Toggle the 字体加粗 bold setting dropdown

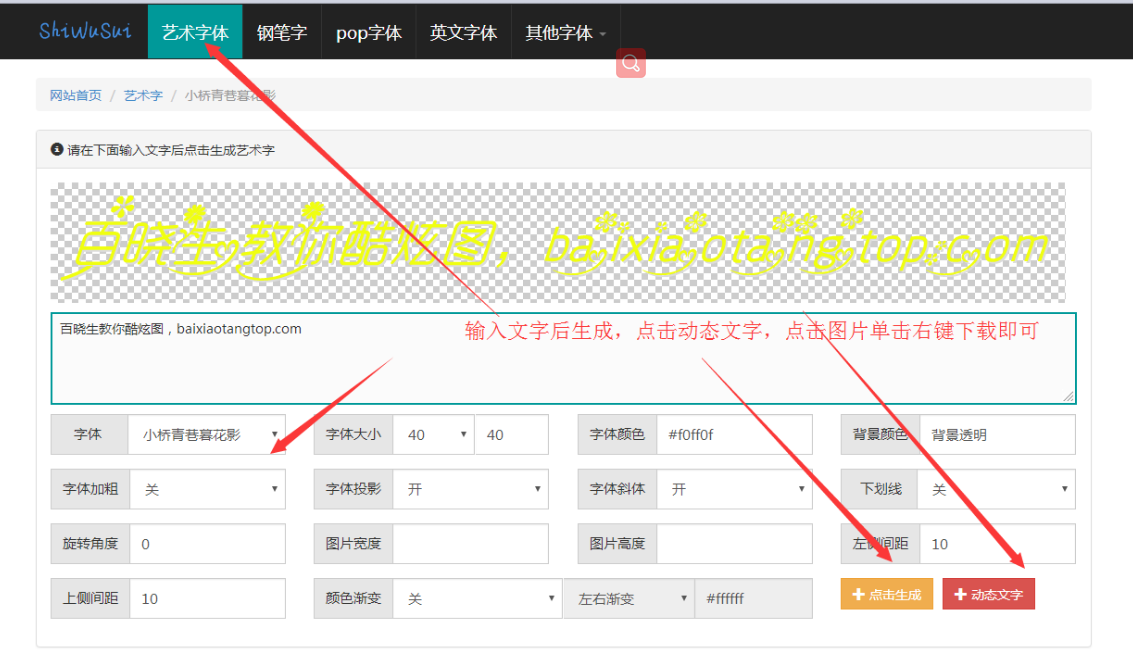coord(207,489)
